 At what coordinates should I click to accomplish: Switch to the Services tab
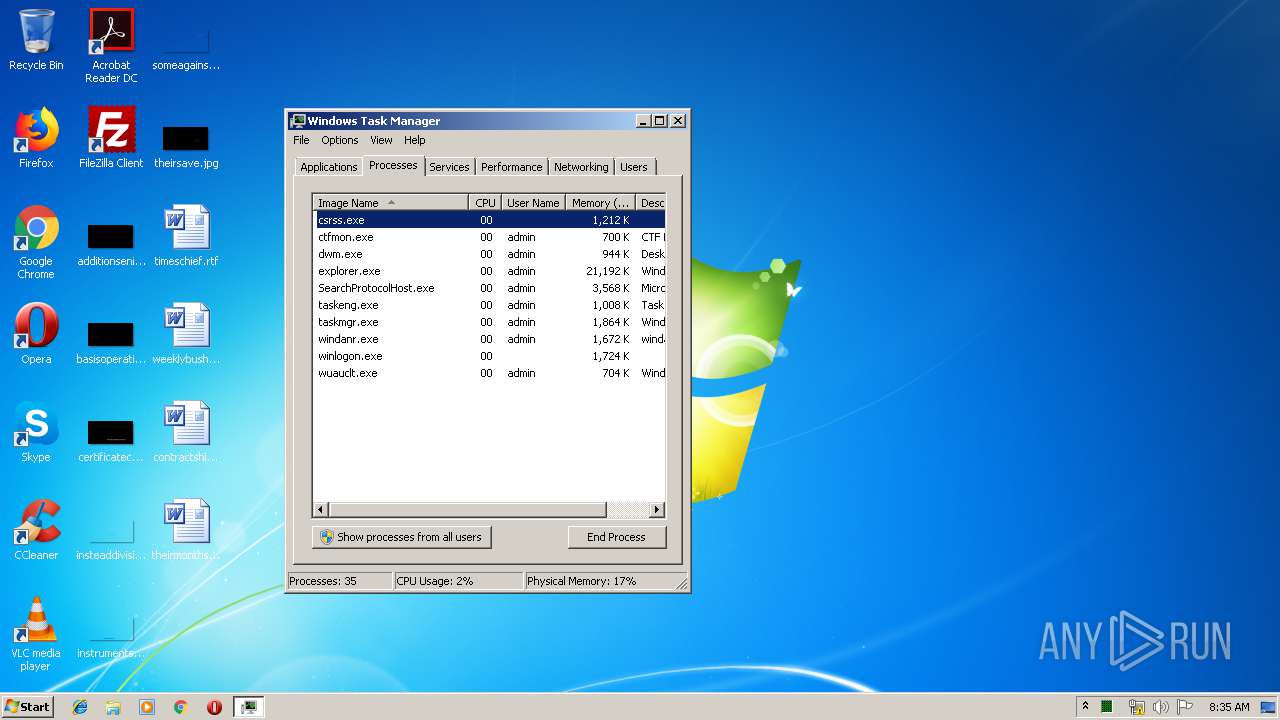(x=449, y=167)
